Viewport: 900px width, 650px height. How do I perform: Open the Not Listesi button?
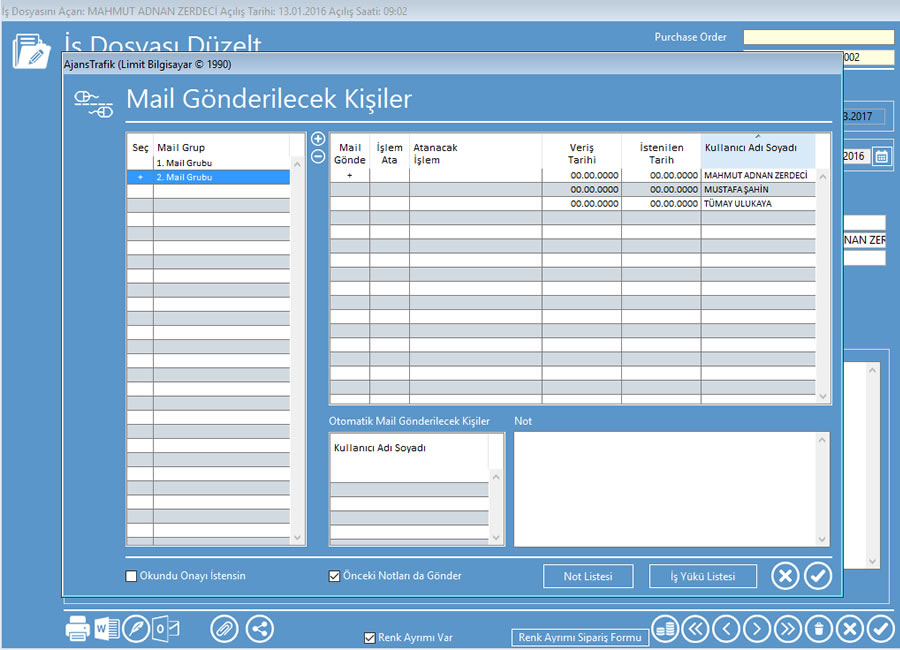tap(589, 576)
